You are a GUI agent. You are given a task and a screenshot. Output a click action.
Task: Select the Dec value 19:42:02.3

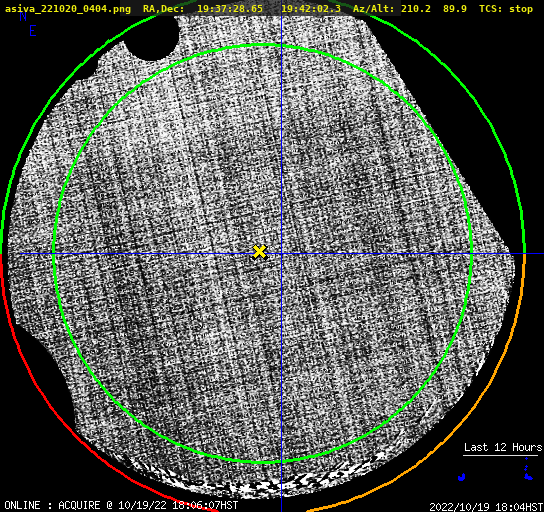pyautogui.click(x=311, y=9)
